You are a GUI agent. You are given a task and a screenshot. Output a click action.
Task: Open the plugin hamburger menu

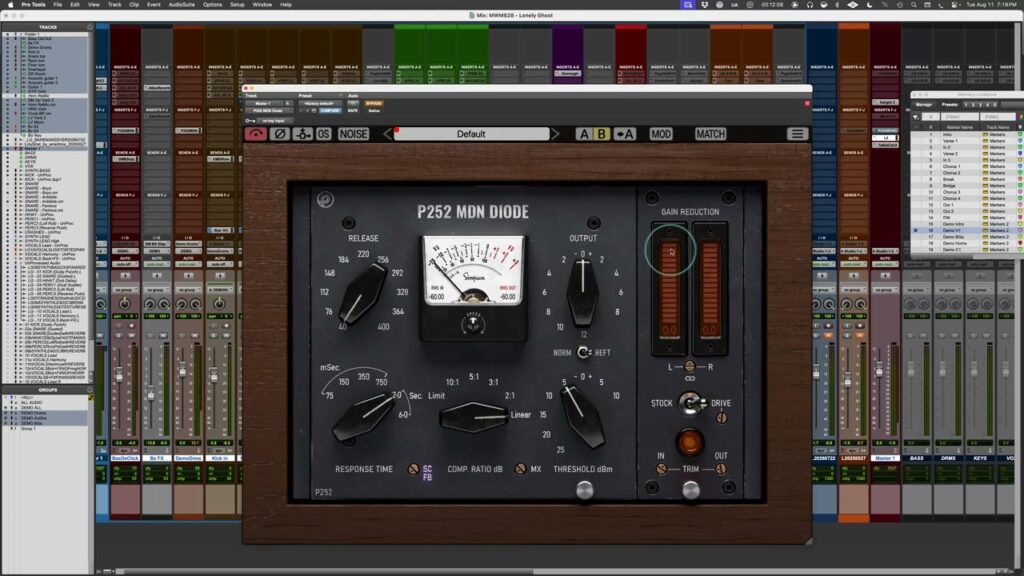pos(797,134)
